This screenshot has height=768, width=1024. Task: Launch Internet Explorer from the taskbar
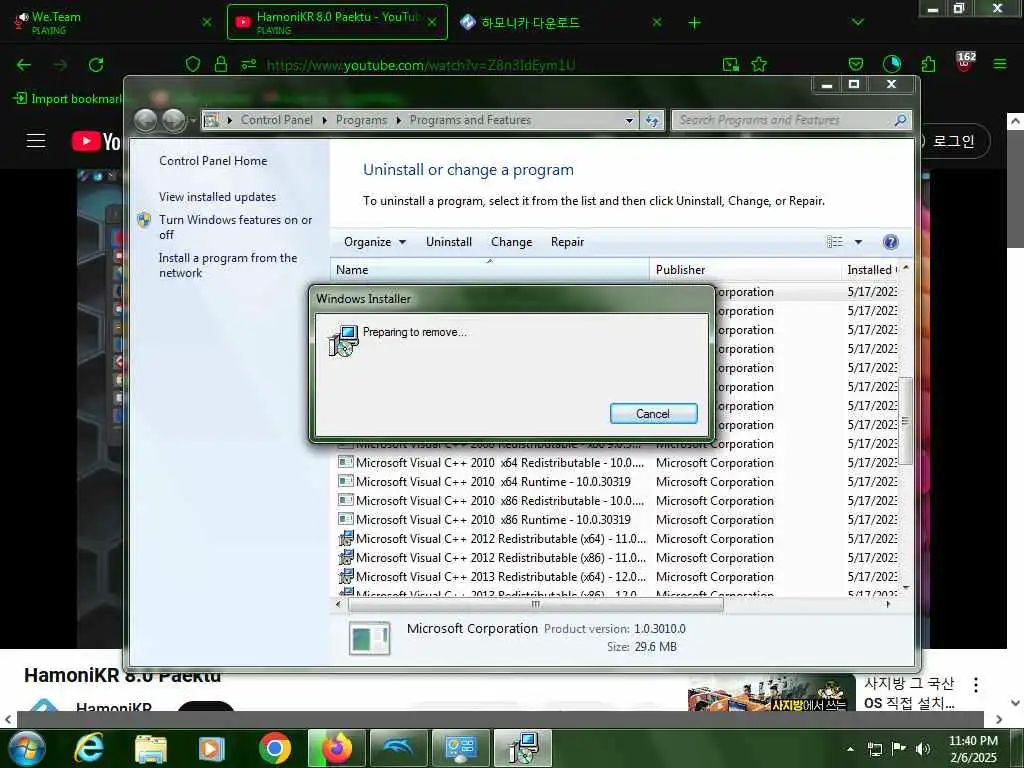click(88, 748)
